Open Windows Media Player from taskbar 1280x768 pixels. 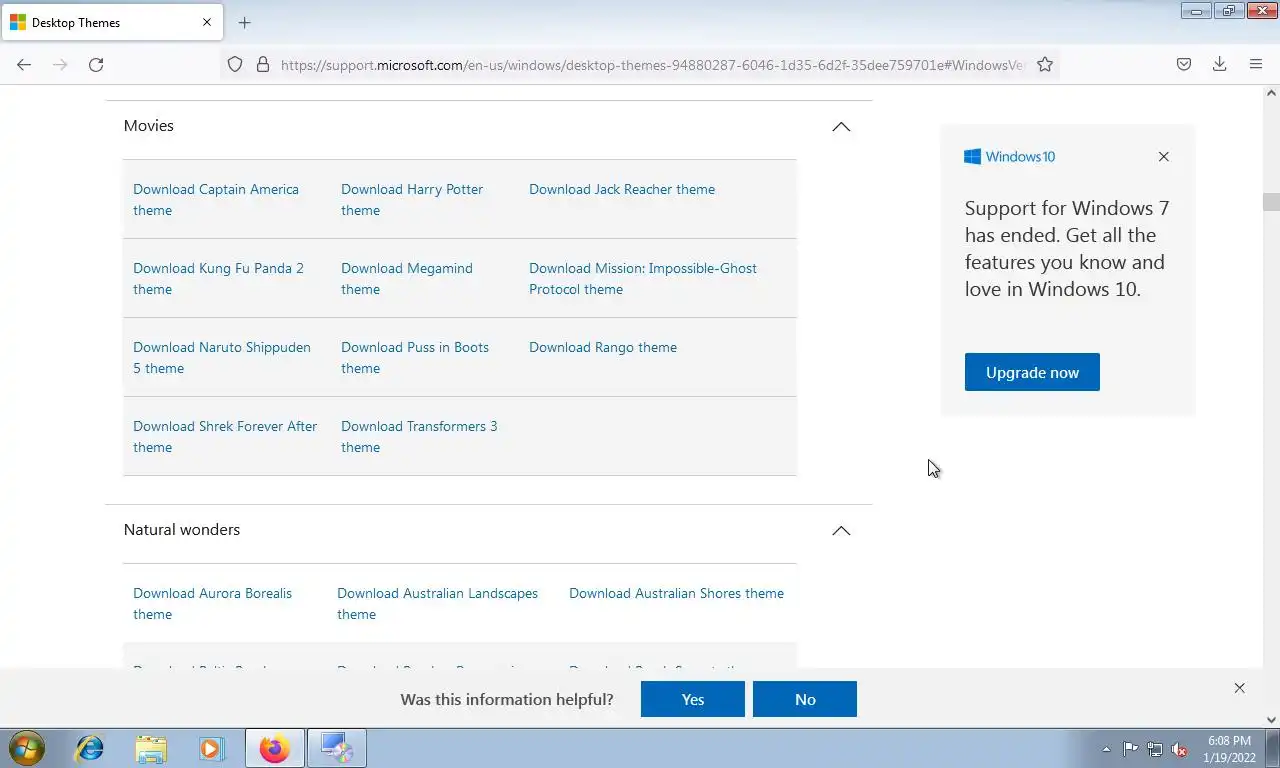(x=211, y=748)
